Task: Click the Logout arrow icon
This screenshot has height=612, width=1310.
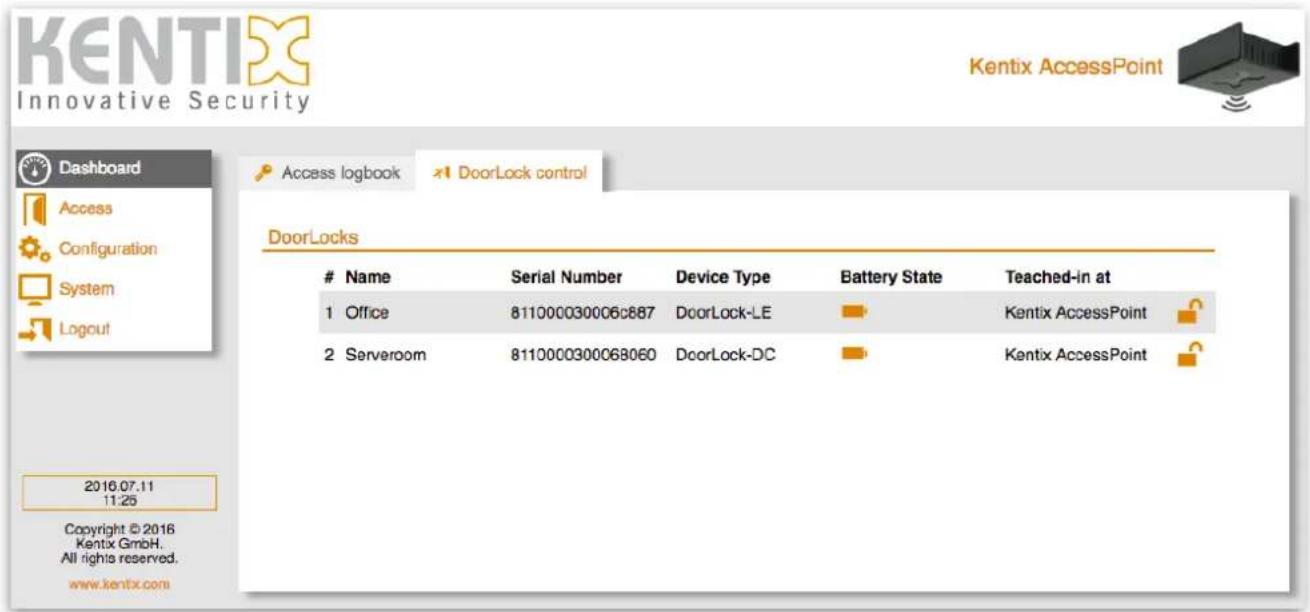Action: (35, 329)
